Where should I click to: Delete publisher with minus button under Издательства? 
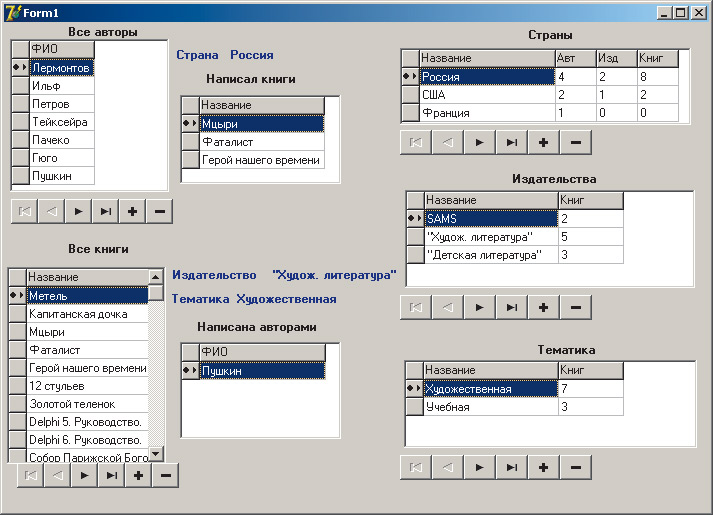576,308
